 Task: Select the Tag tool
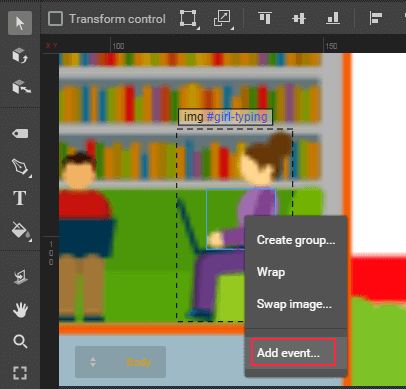(20, 134)
